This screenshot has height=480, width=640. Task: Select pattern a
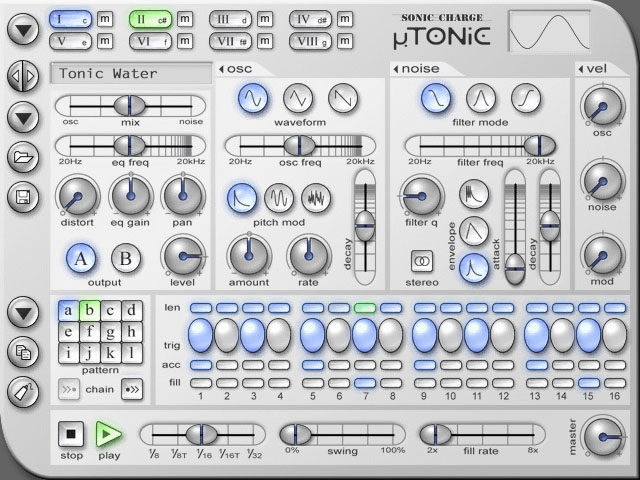[x=68, y=311]
